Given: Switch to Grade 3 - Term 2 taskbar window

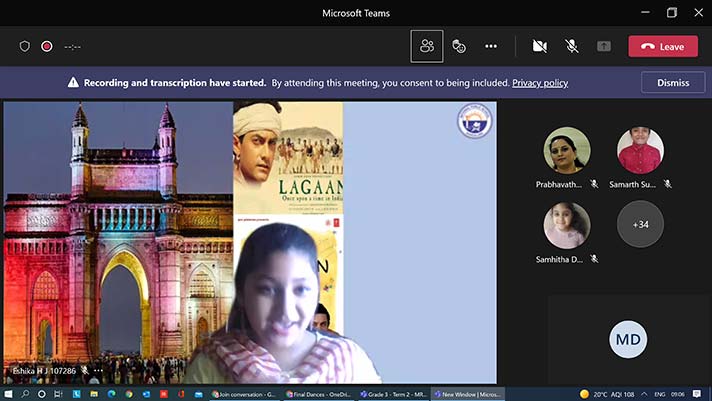Looking at the screenshot, I should click(x=395, y=394).
